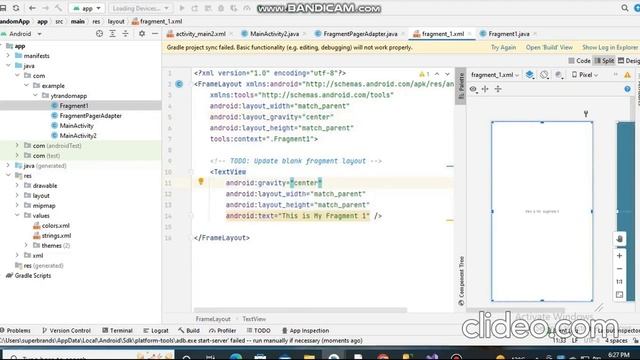Click Try Again in sync banner
This screenshot has width=640, height=360.
point(503,47)
